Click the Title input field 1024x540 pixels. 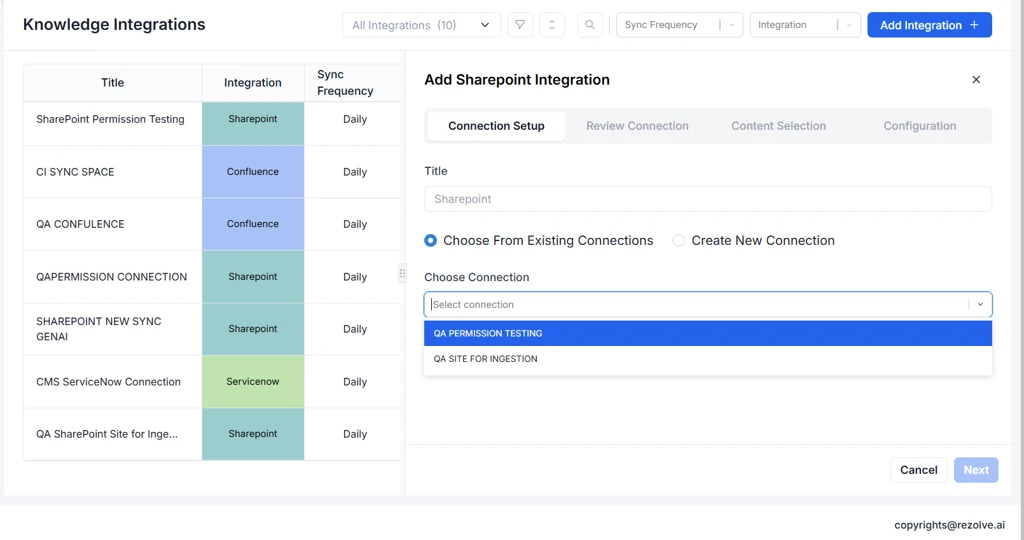point(707,199)
